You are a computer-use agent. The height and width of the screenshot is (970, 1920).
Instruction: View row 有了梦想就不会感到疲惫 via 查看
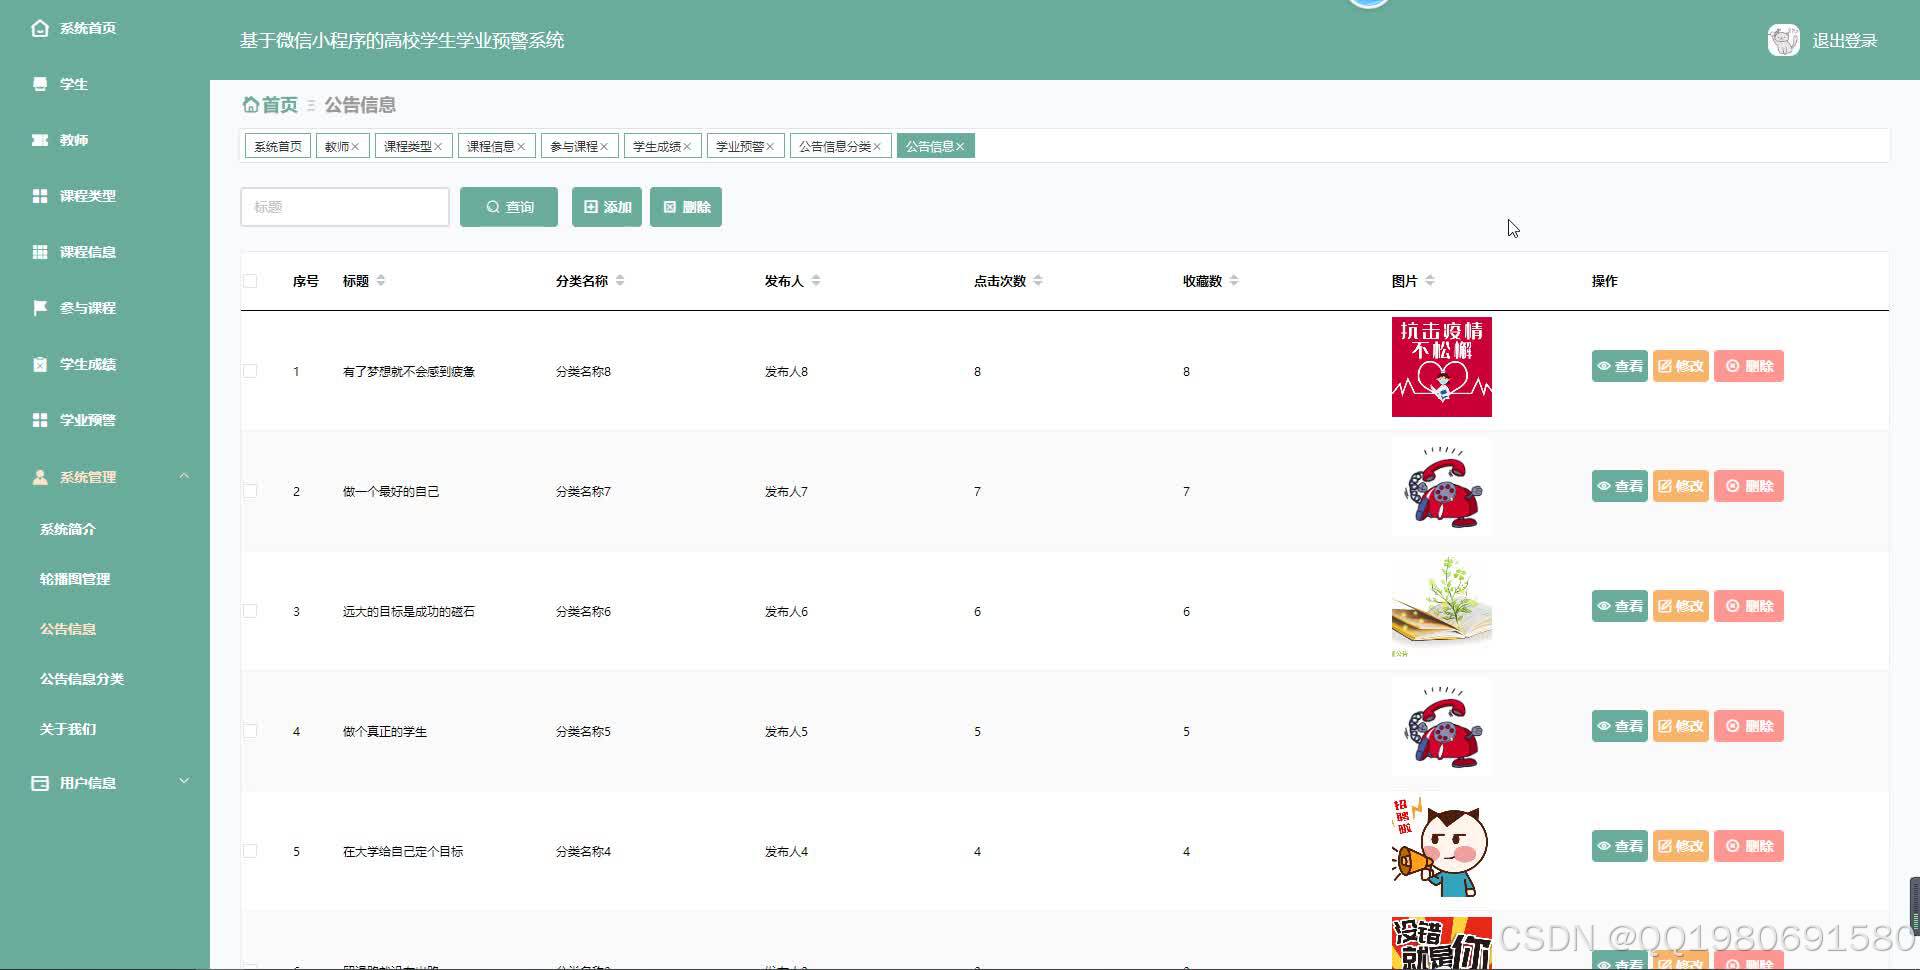point(1620,366)
